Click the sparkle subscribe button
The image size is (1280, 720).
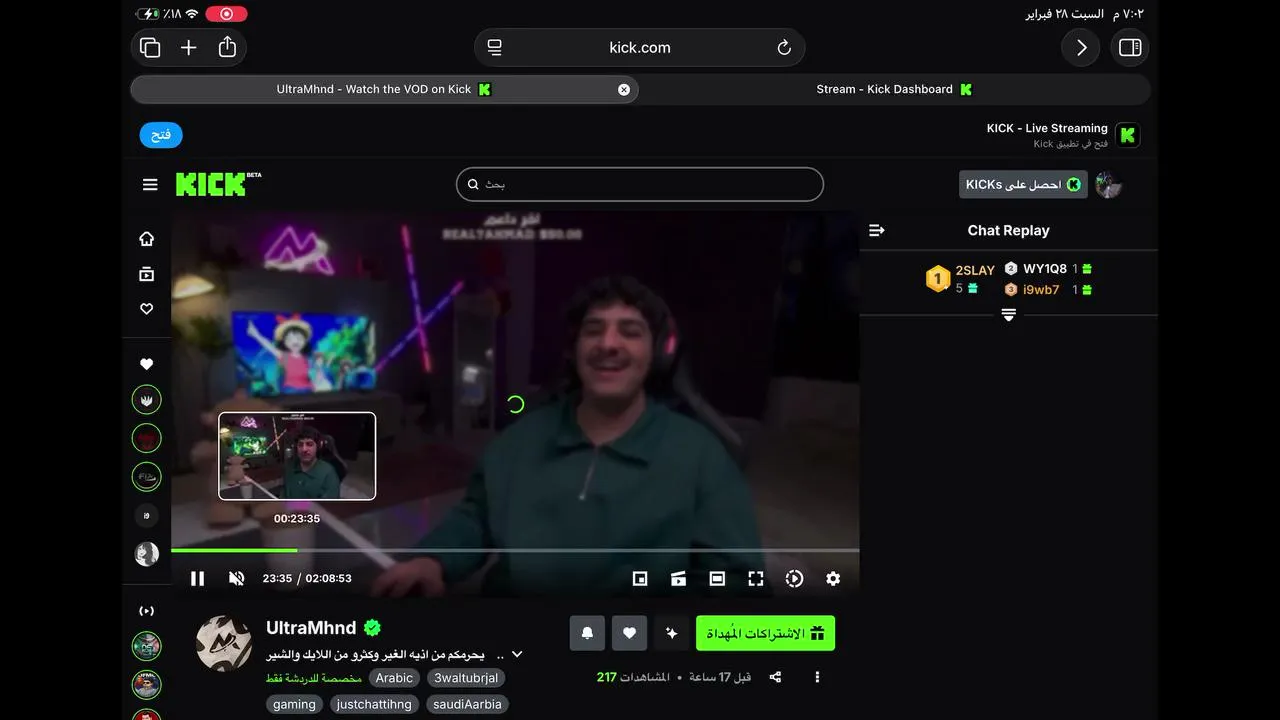tap(671, 633)
